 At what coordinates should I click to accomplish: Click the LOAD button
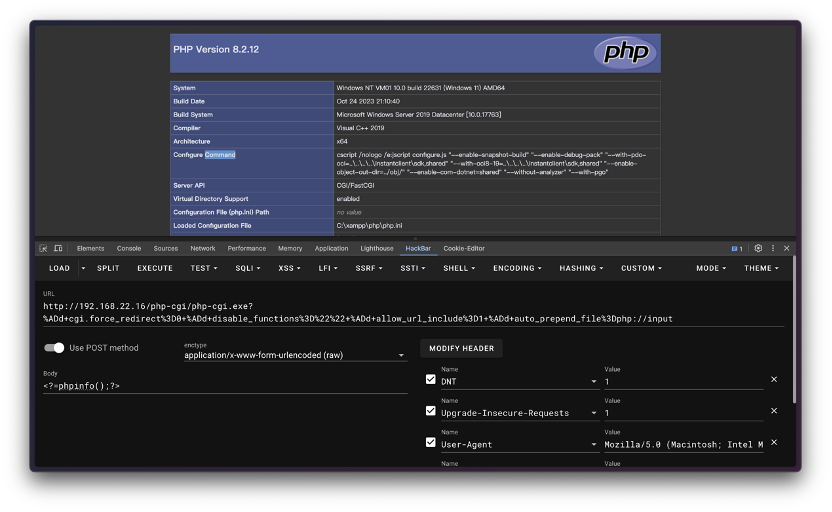point(59,268)
